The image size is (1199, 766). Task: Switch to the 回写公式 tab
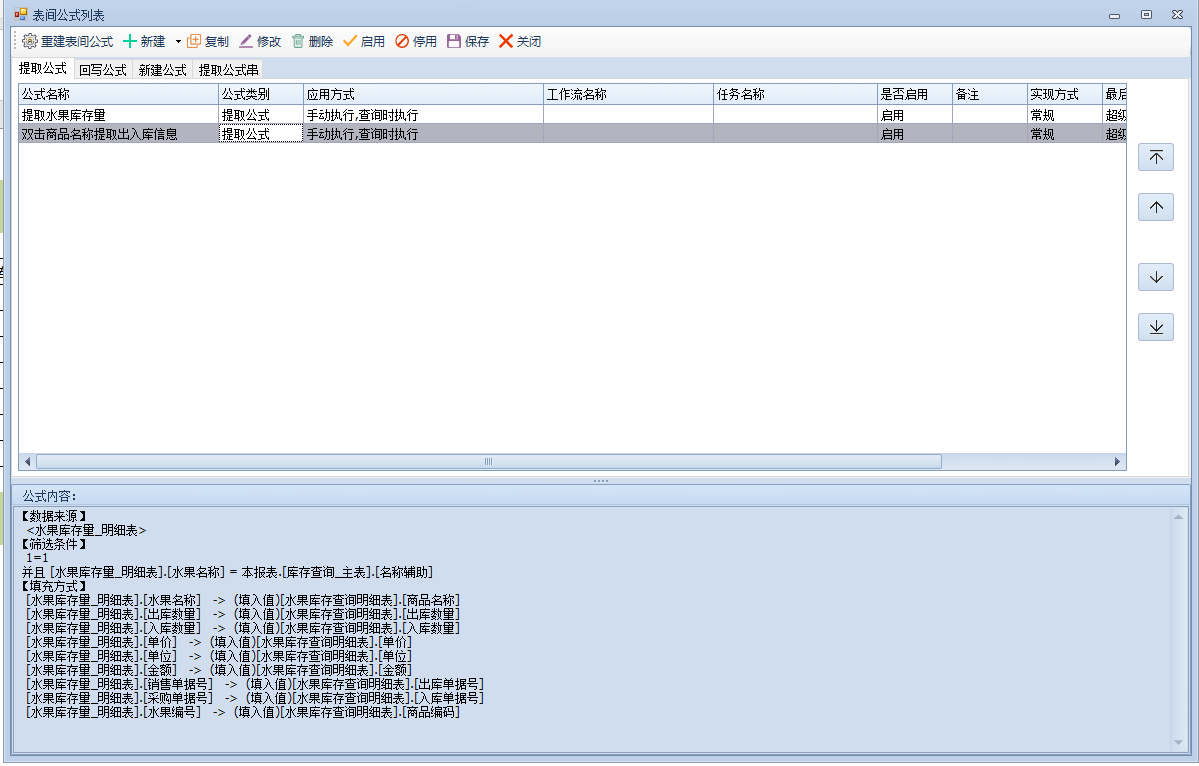tap(102, 70)
